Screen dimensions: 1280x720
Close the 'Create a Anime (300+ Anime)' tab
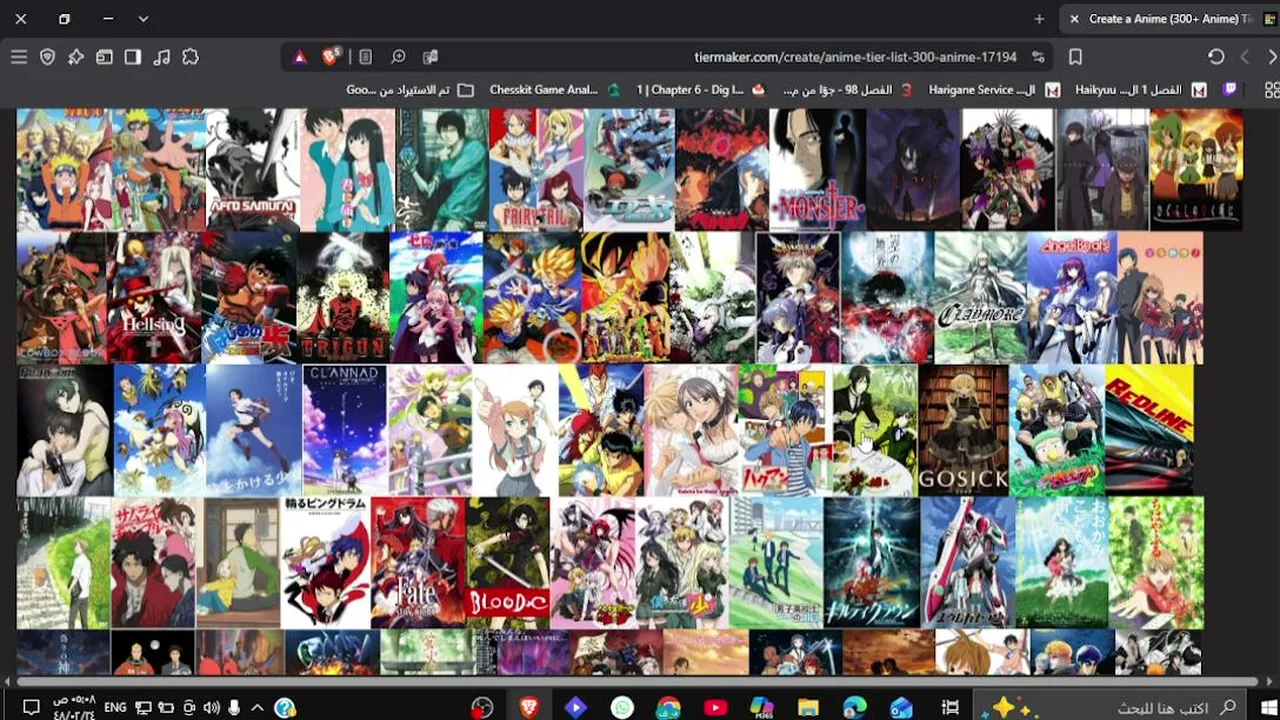[x=1074, y=19]
